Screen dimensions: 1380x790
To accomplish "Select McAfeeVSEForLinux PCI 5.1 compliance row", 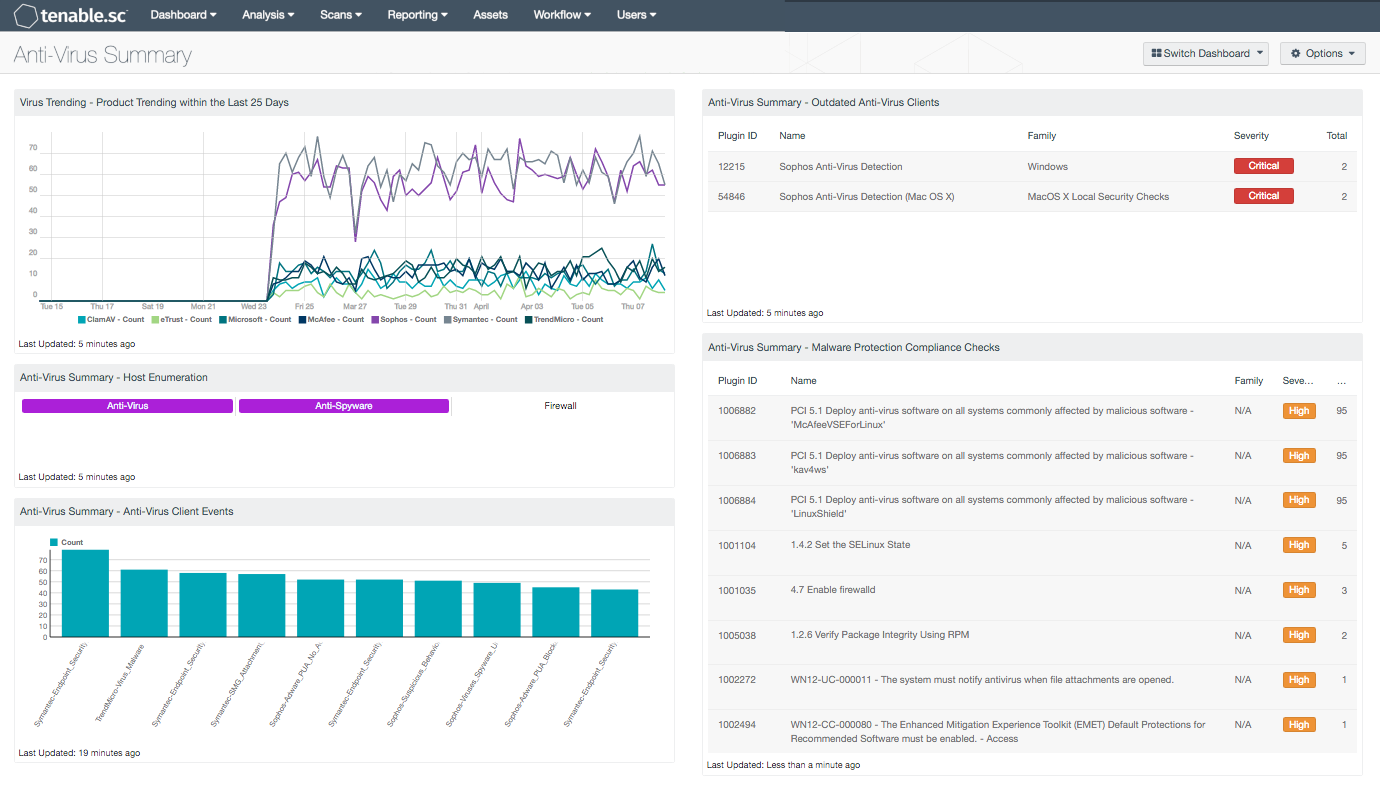I will [x=1032, y=418].
